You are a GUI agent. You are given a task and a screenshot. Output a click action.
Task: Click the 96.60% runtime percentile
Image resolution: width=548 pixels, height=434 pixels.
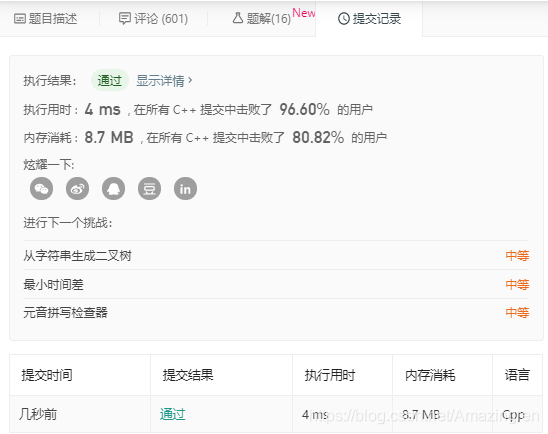click(304, 109)
